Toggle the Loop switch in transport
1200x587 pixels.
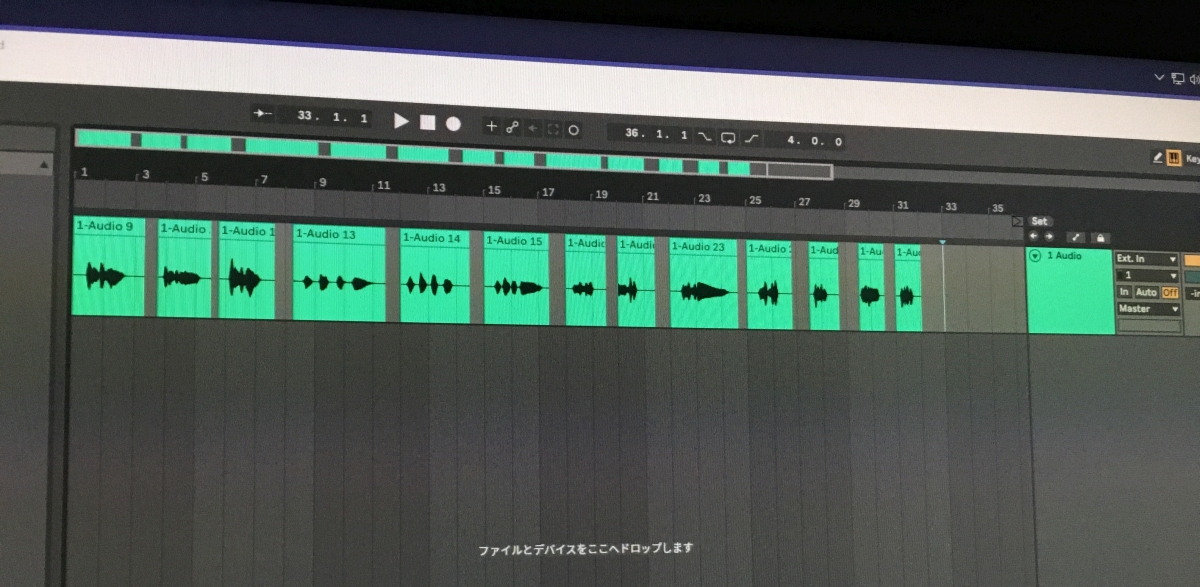pyautogui.click(x=728, y=137)
